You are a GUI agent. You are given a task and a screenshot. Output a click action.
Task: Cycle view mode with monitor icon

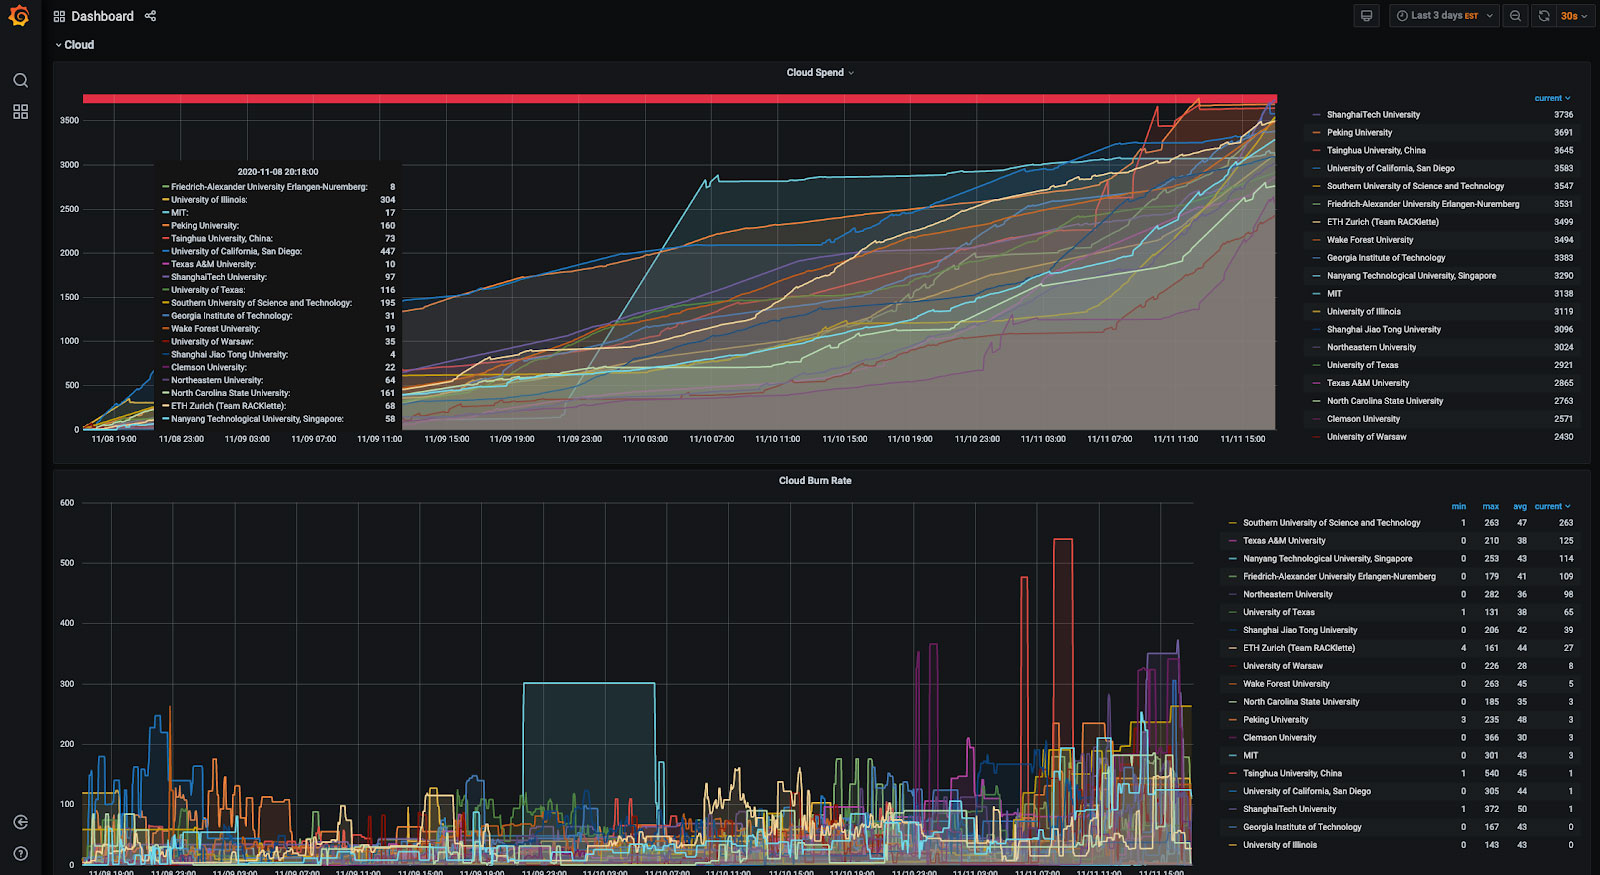[x=1367, y=16]
